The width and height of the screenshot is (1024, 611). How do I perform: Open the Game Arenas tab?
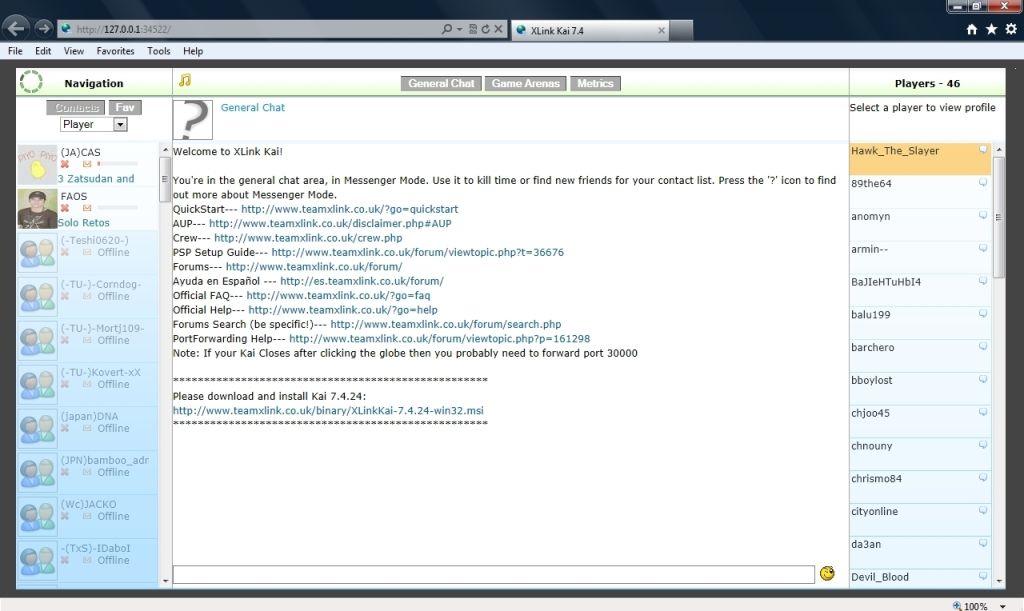tap(527, 84)
